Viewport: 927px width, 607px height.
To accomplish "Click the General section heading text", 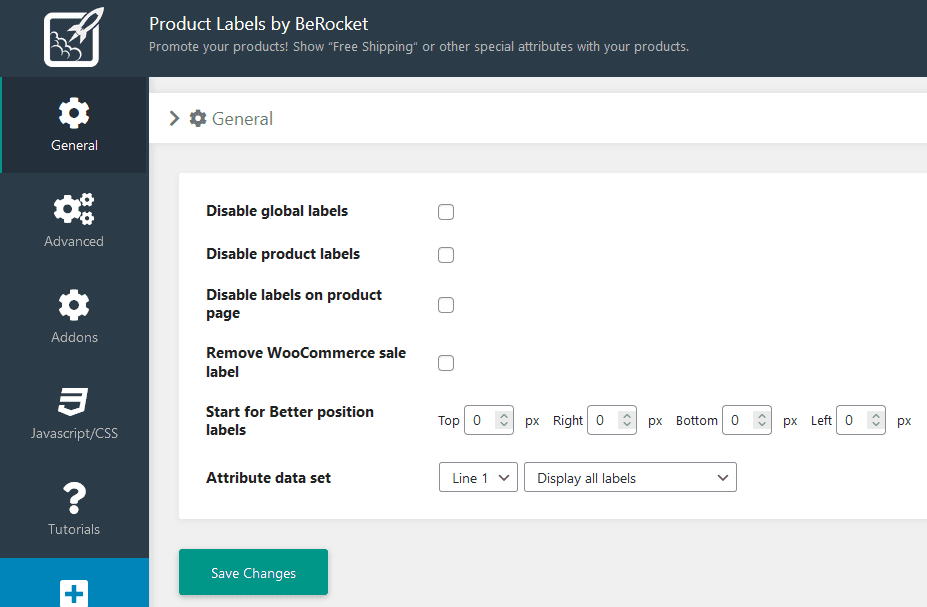I will [x=242, y=119].
